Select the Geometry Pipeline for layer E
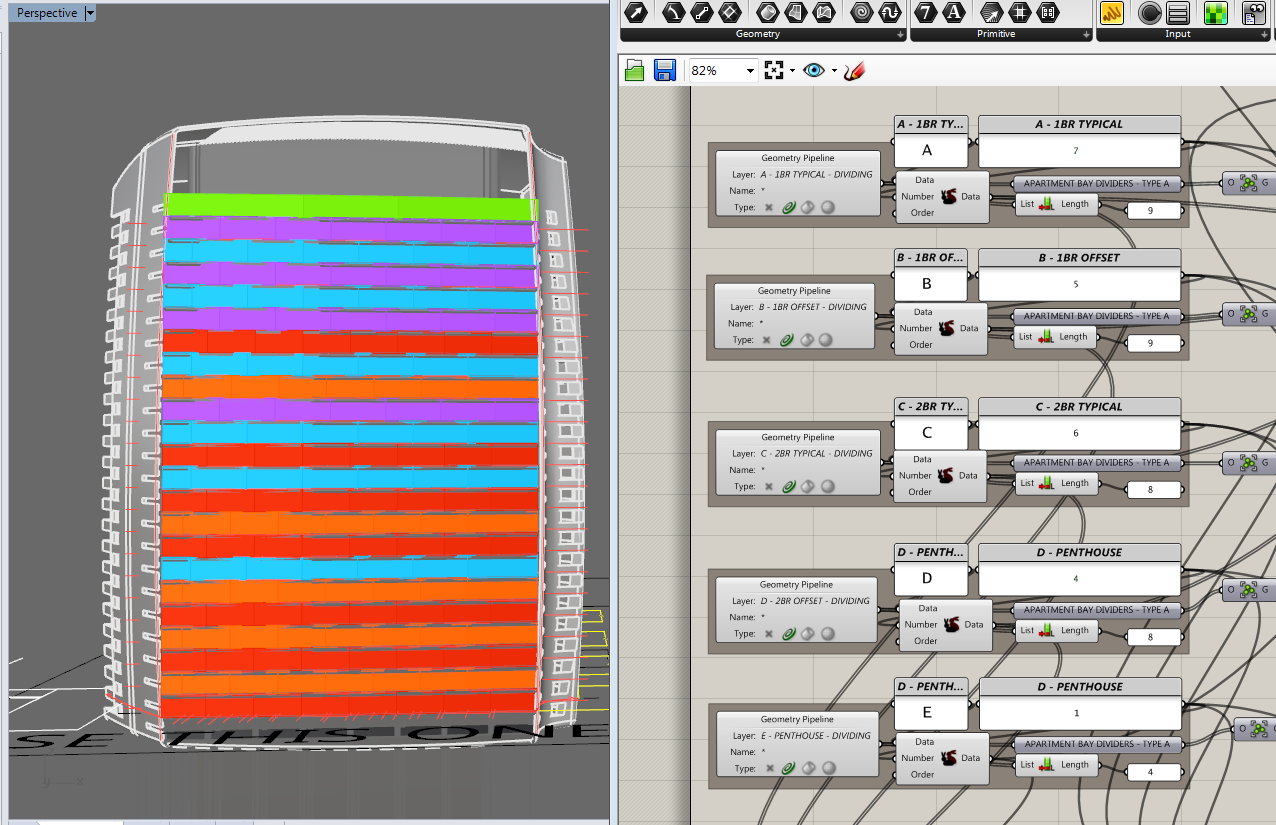The image size is (1276, 825). [797, 743]
